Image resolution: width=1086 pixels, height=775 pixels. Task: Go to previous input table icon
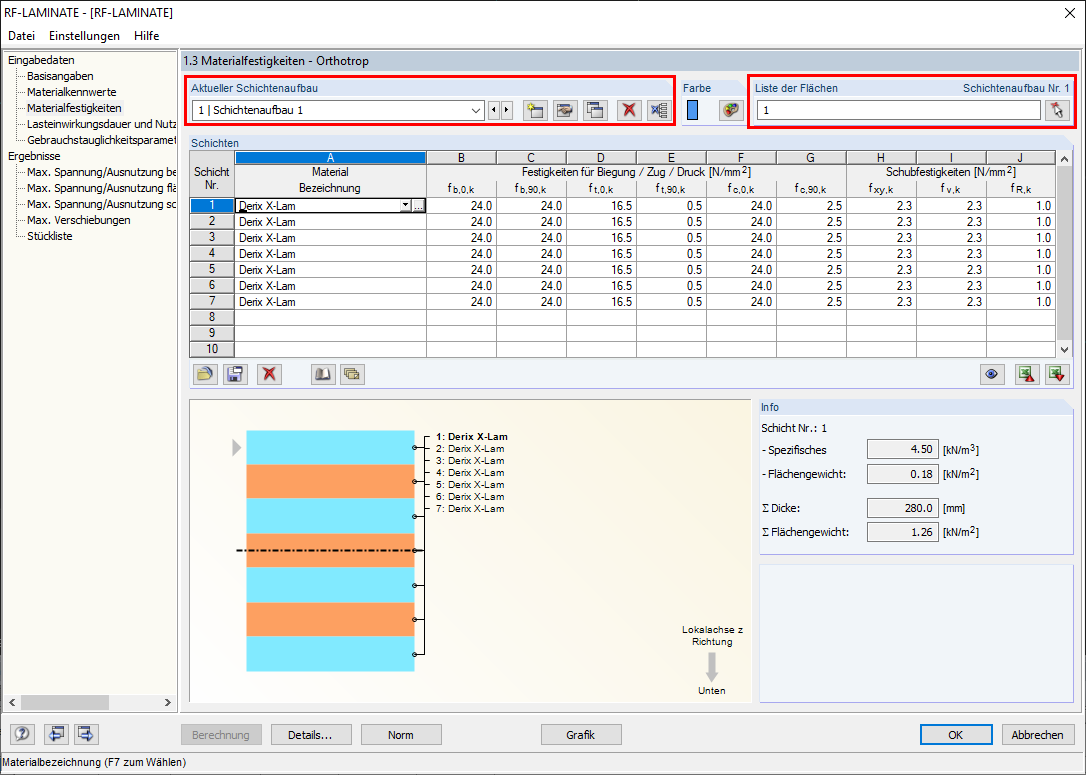pos(56,734)
